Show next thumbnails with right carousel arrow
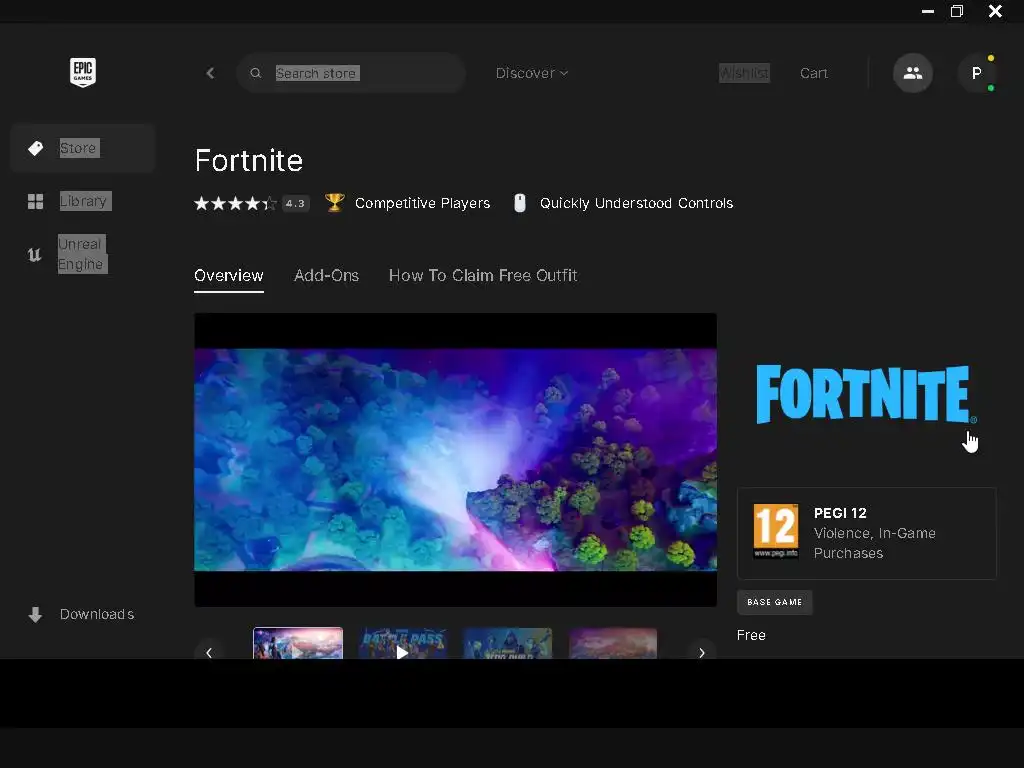Screen dimensions: 1024x768 (701, 652)
